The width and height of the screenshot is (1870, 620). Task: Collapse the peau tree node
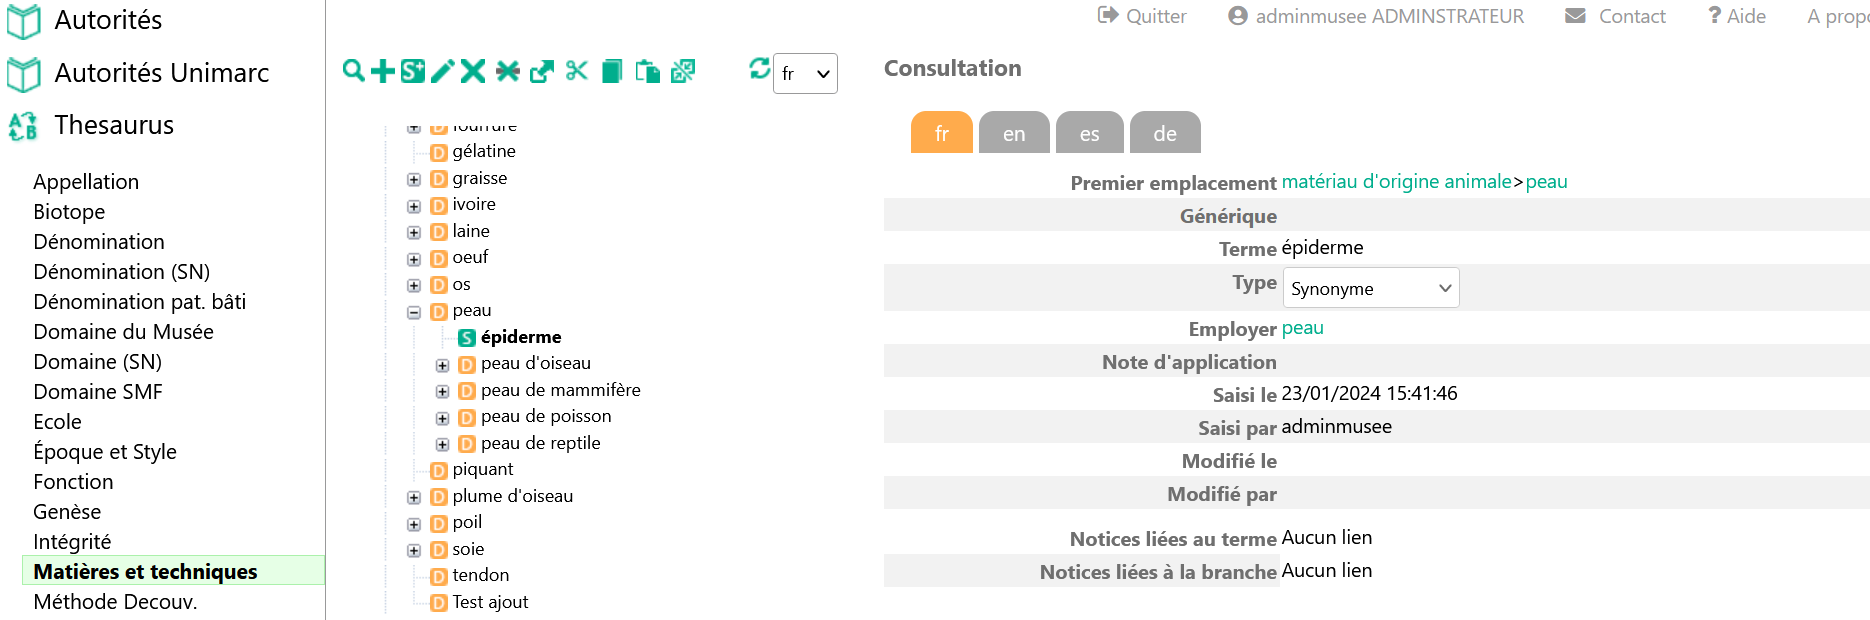coord(414,312)
